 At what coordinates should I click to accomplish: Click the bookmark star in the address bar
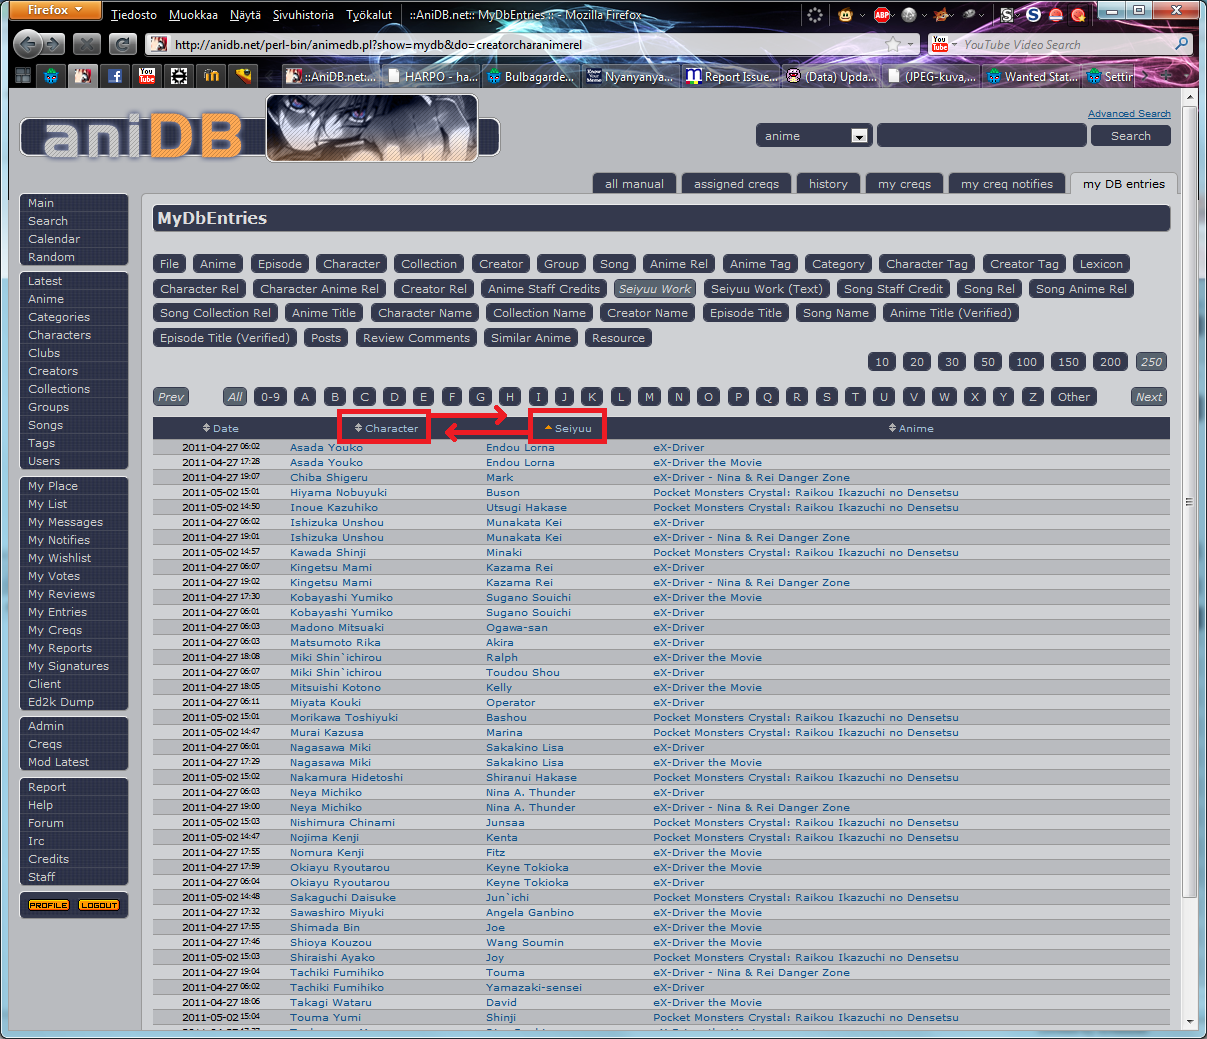(893, 44)
